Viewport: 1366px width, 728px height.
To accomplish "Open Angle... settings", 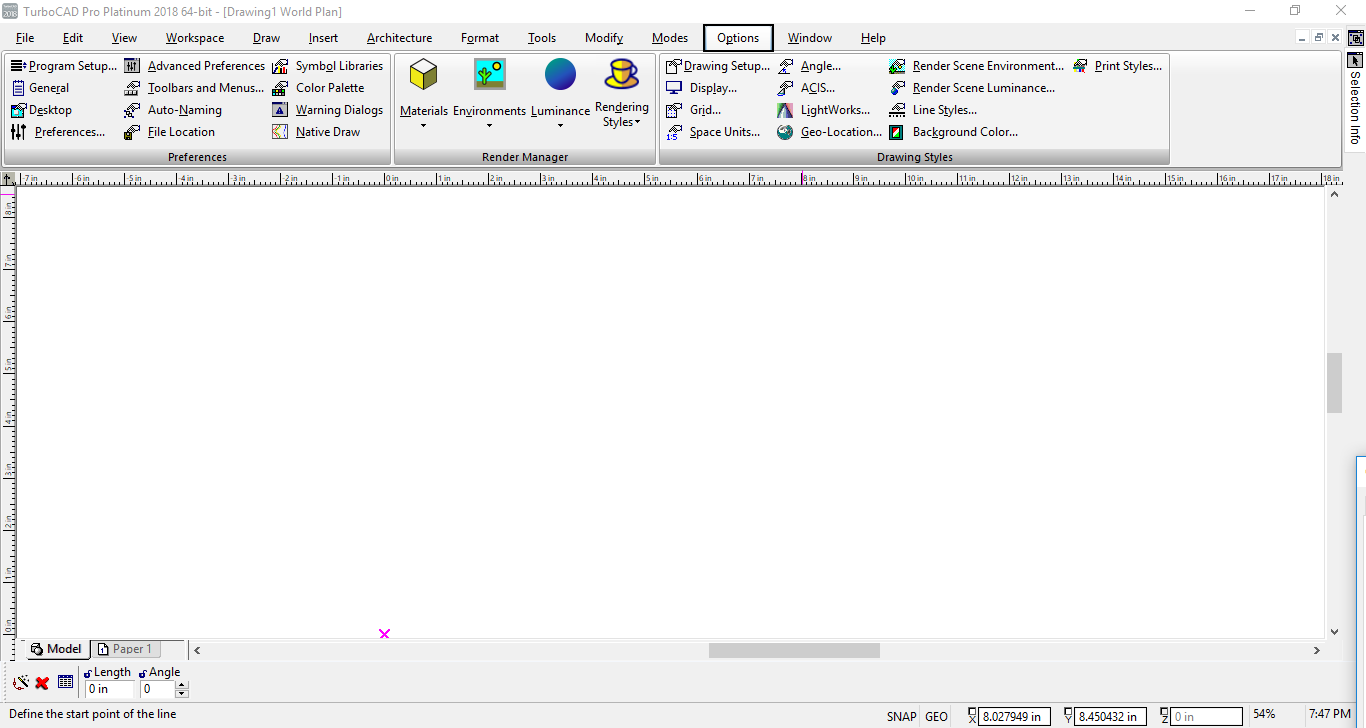I will [809, 66].
